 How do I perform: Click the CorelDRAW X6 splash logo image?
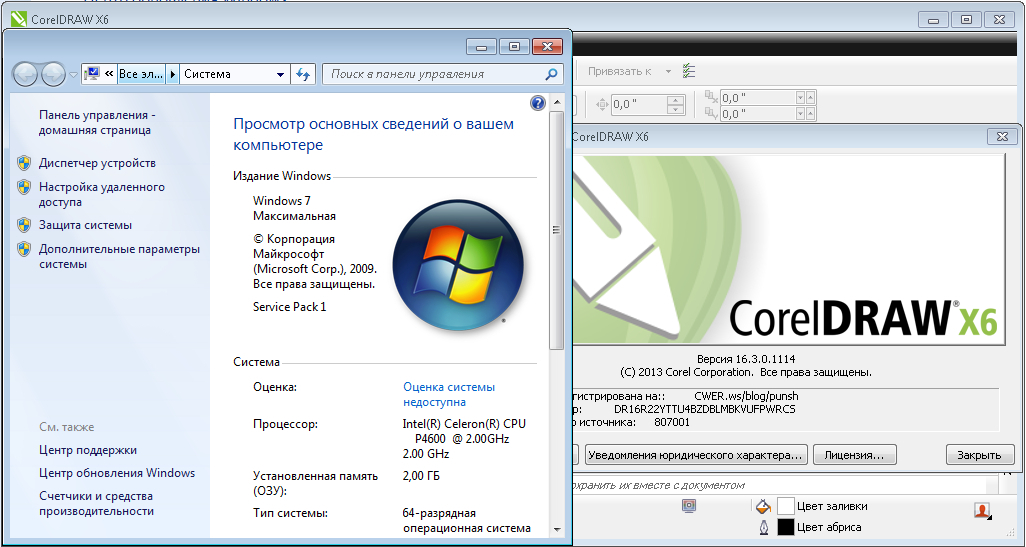788,251
